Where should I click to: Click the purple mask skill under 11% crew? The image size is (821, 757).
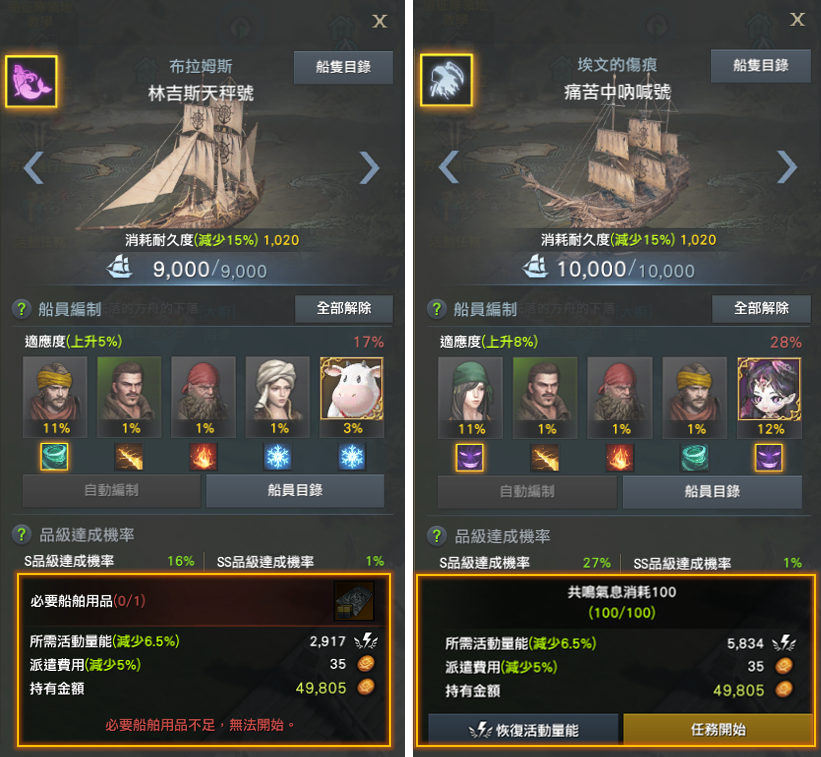[469, 458]
